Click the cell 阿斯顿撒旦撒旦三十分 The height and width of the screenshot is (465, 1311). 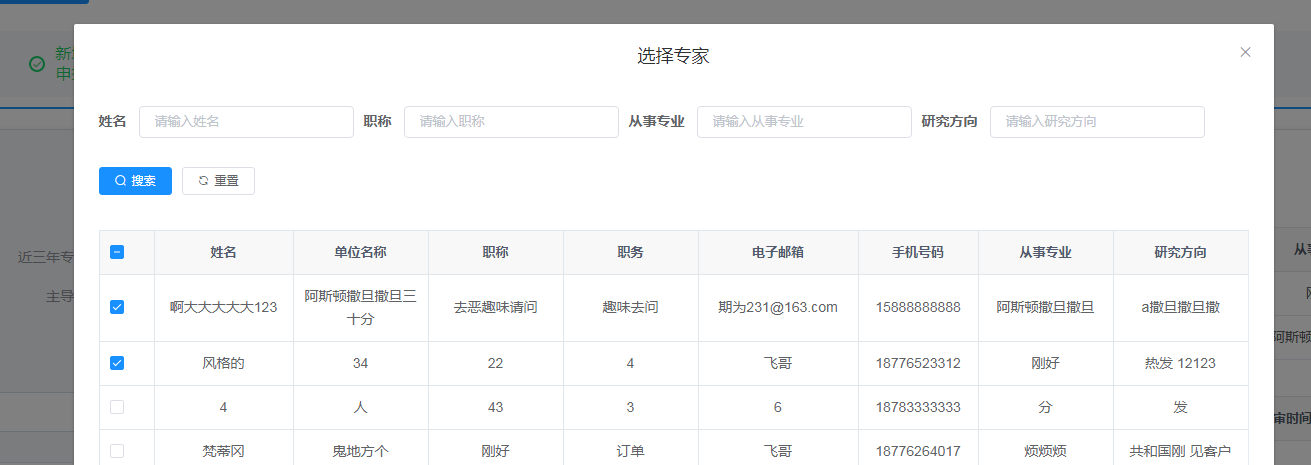(x=360, y=308)
